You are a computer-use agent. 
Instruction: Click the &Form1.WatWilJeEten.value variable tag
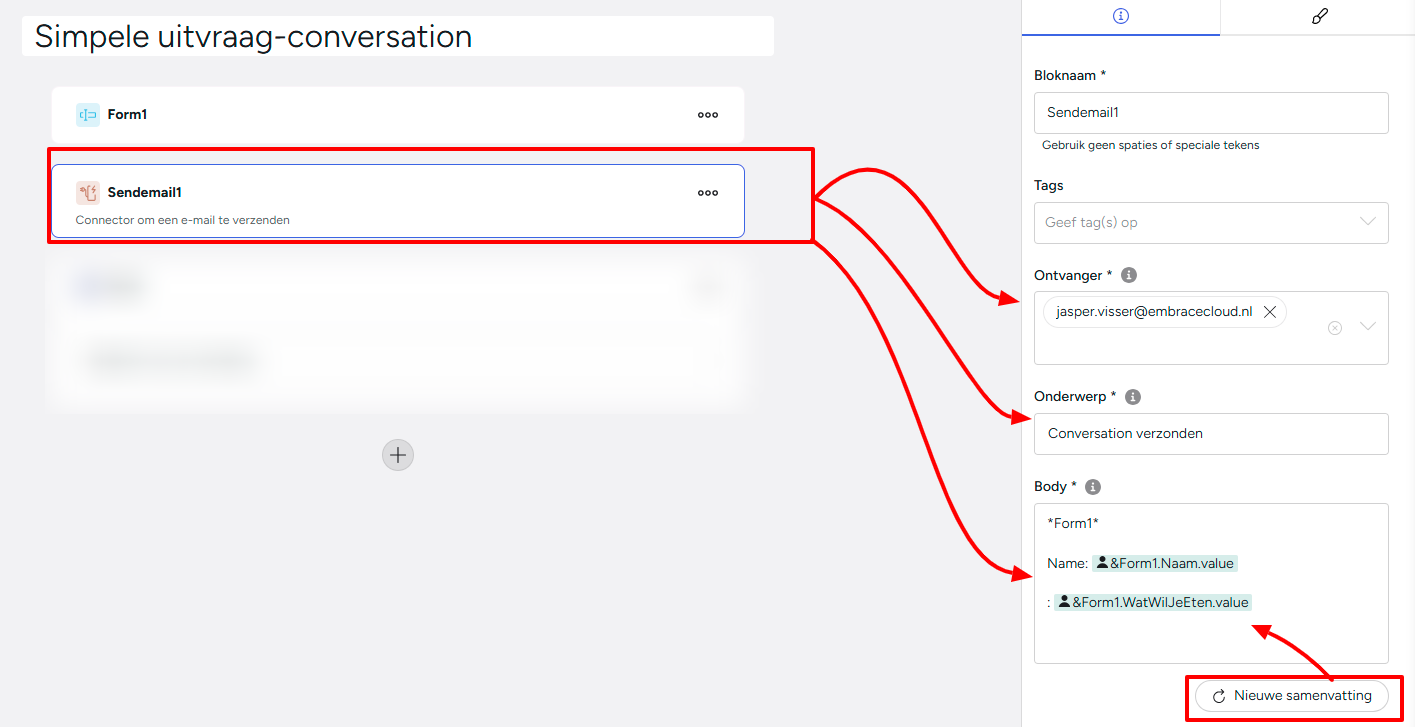pyautogui.click(x=1153, y=602)
